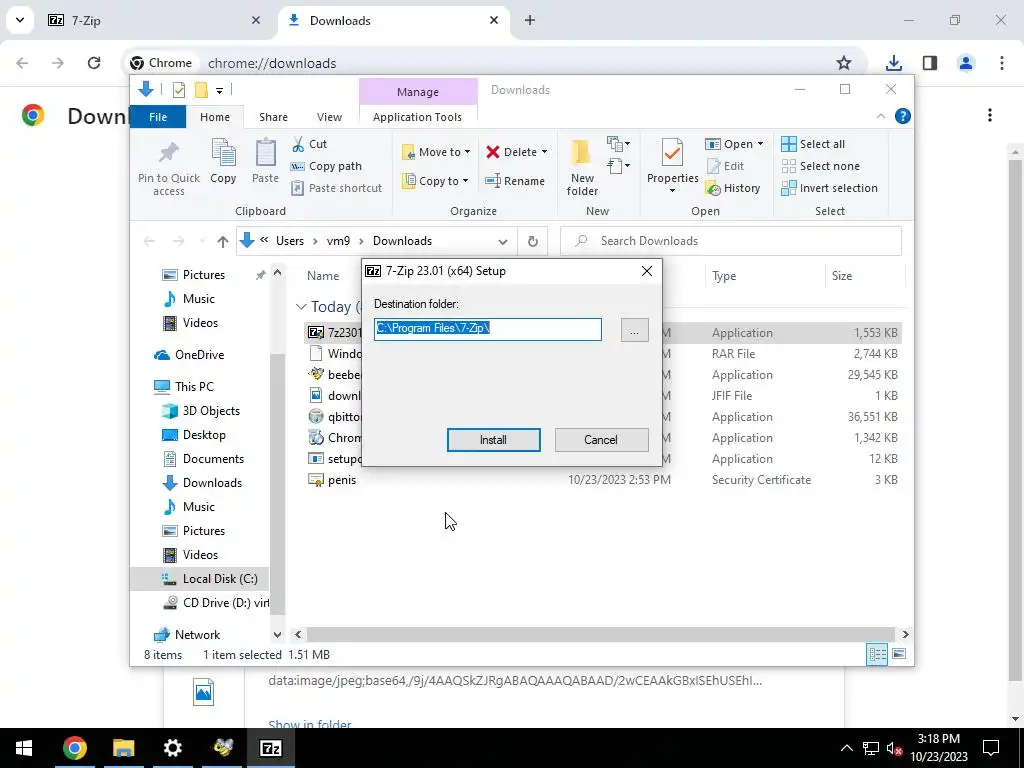The height and width of the screenshot is (768, 1024).
Task: Reload the Chrome downloads page
Action: pos(94,63)
